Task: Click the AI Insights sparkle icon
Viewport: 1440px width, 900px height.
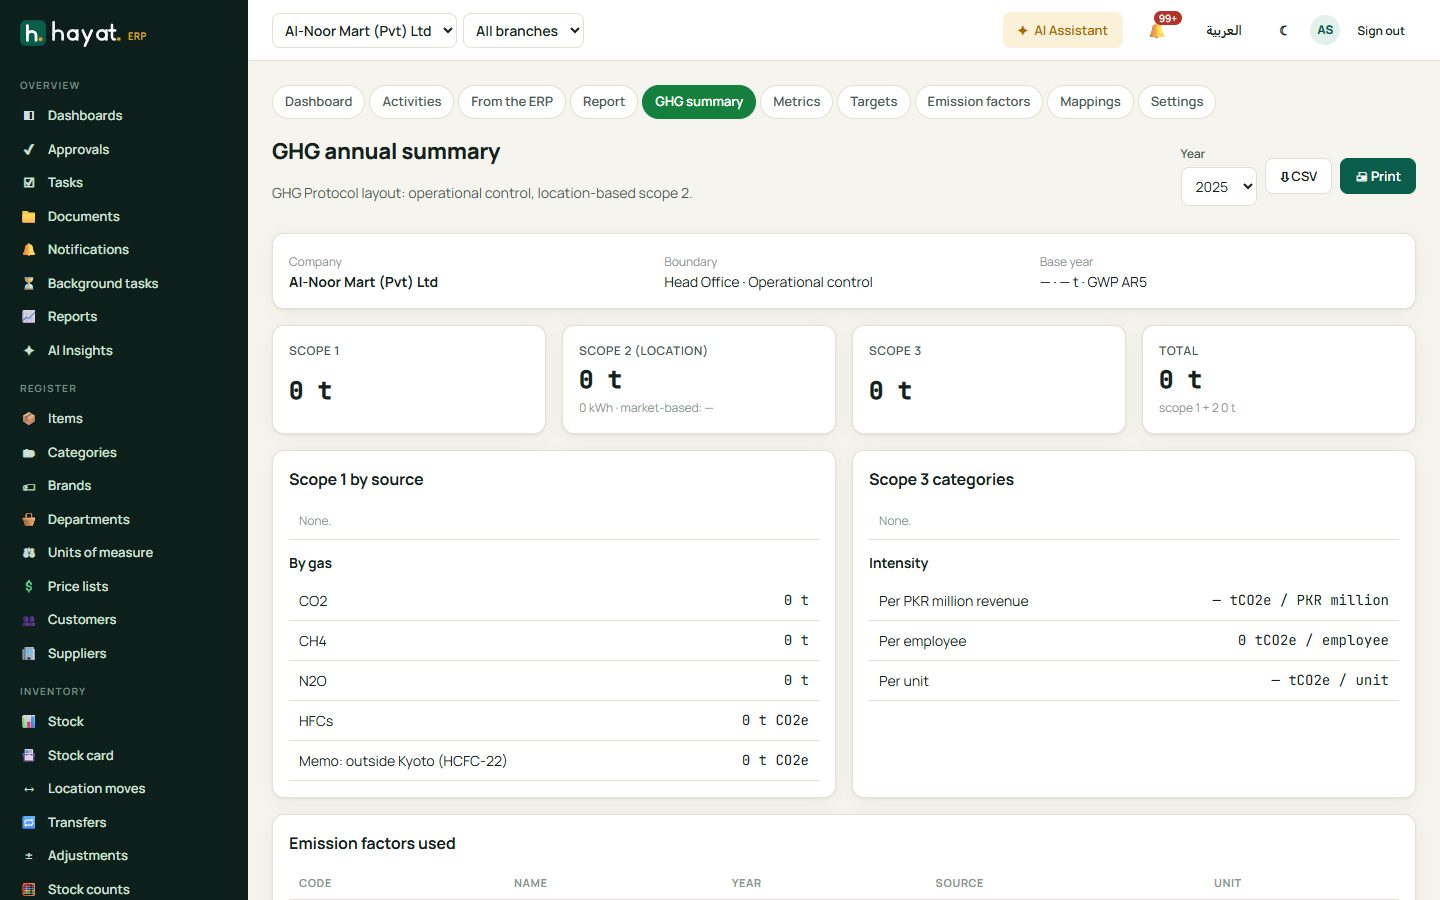Action: pos(29,351)
